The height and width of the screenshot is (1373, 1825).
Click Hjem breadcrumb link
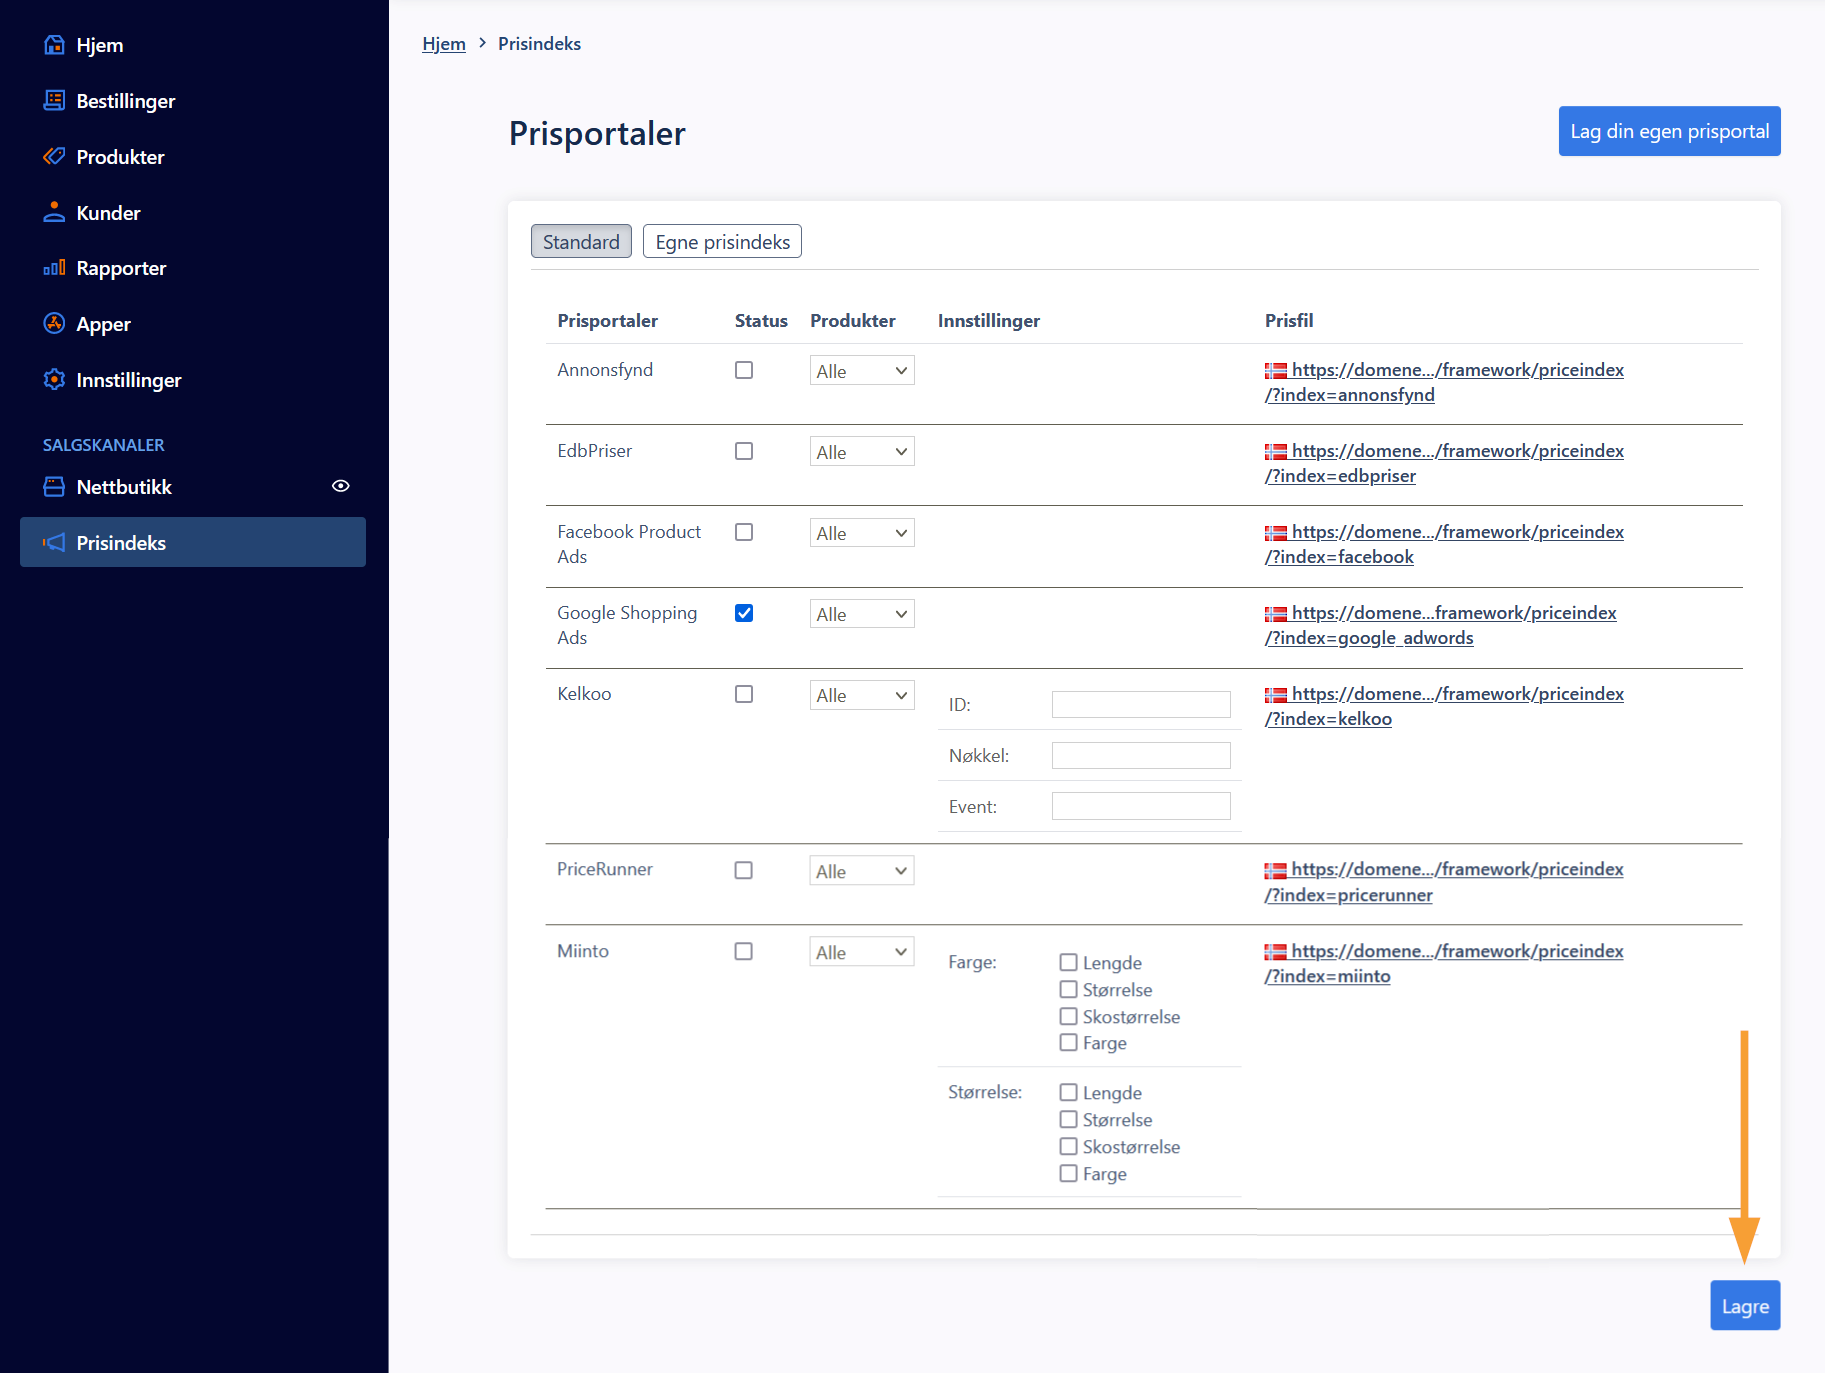[x=444, y=44]
